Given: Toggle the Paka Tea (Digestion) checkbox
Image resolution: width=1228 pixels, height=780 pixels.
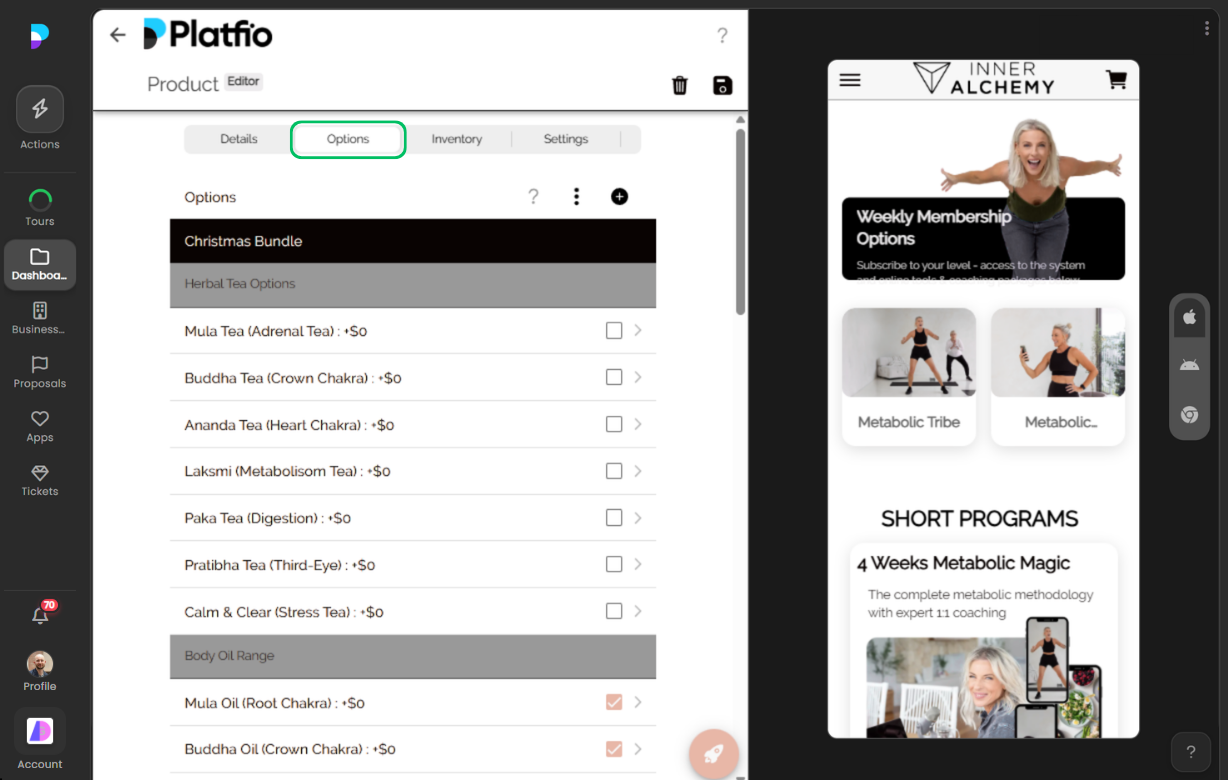Looking at the screenshot, I should pyautogui.click(x=614, y=518).
